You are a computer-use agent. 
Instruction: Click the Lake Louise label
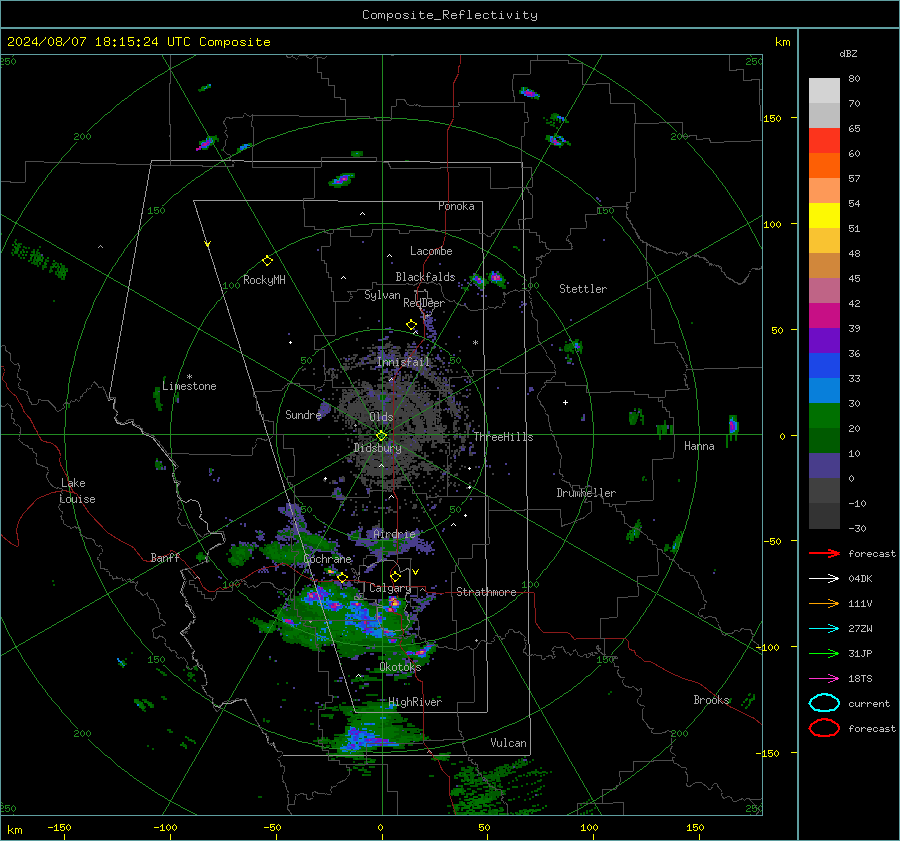point(78,491)
